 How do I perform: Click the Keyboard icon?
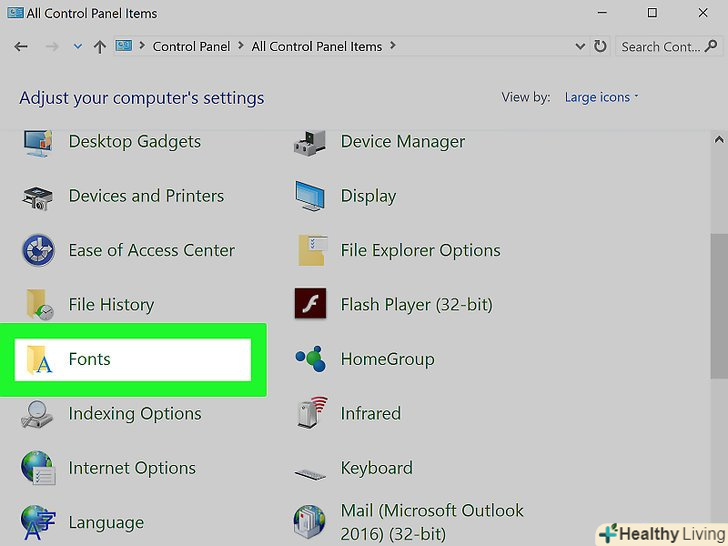tap(311, 469)
